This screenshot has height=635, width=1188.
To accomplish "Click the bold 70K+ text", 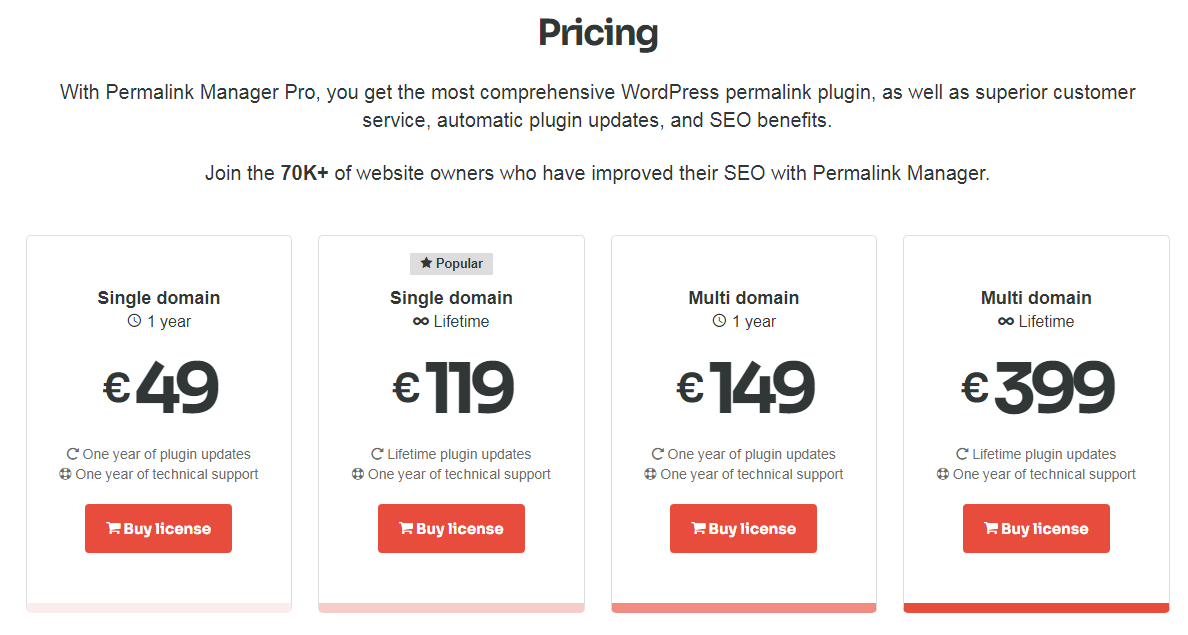I will (304, 173).
